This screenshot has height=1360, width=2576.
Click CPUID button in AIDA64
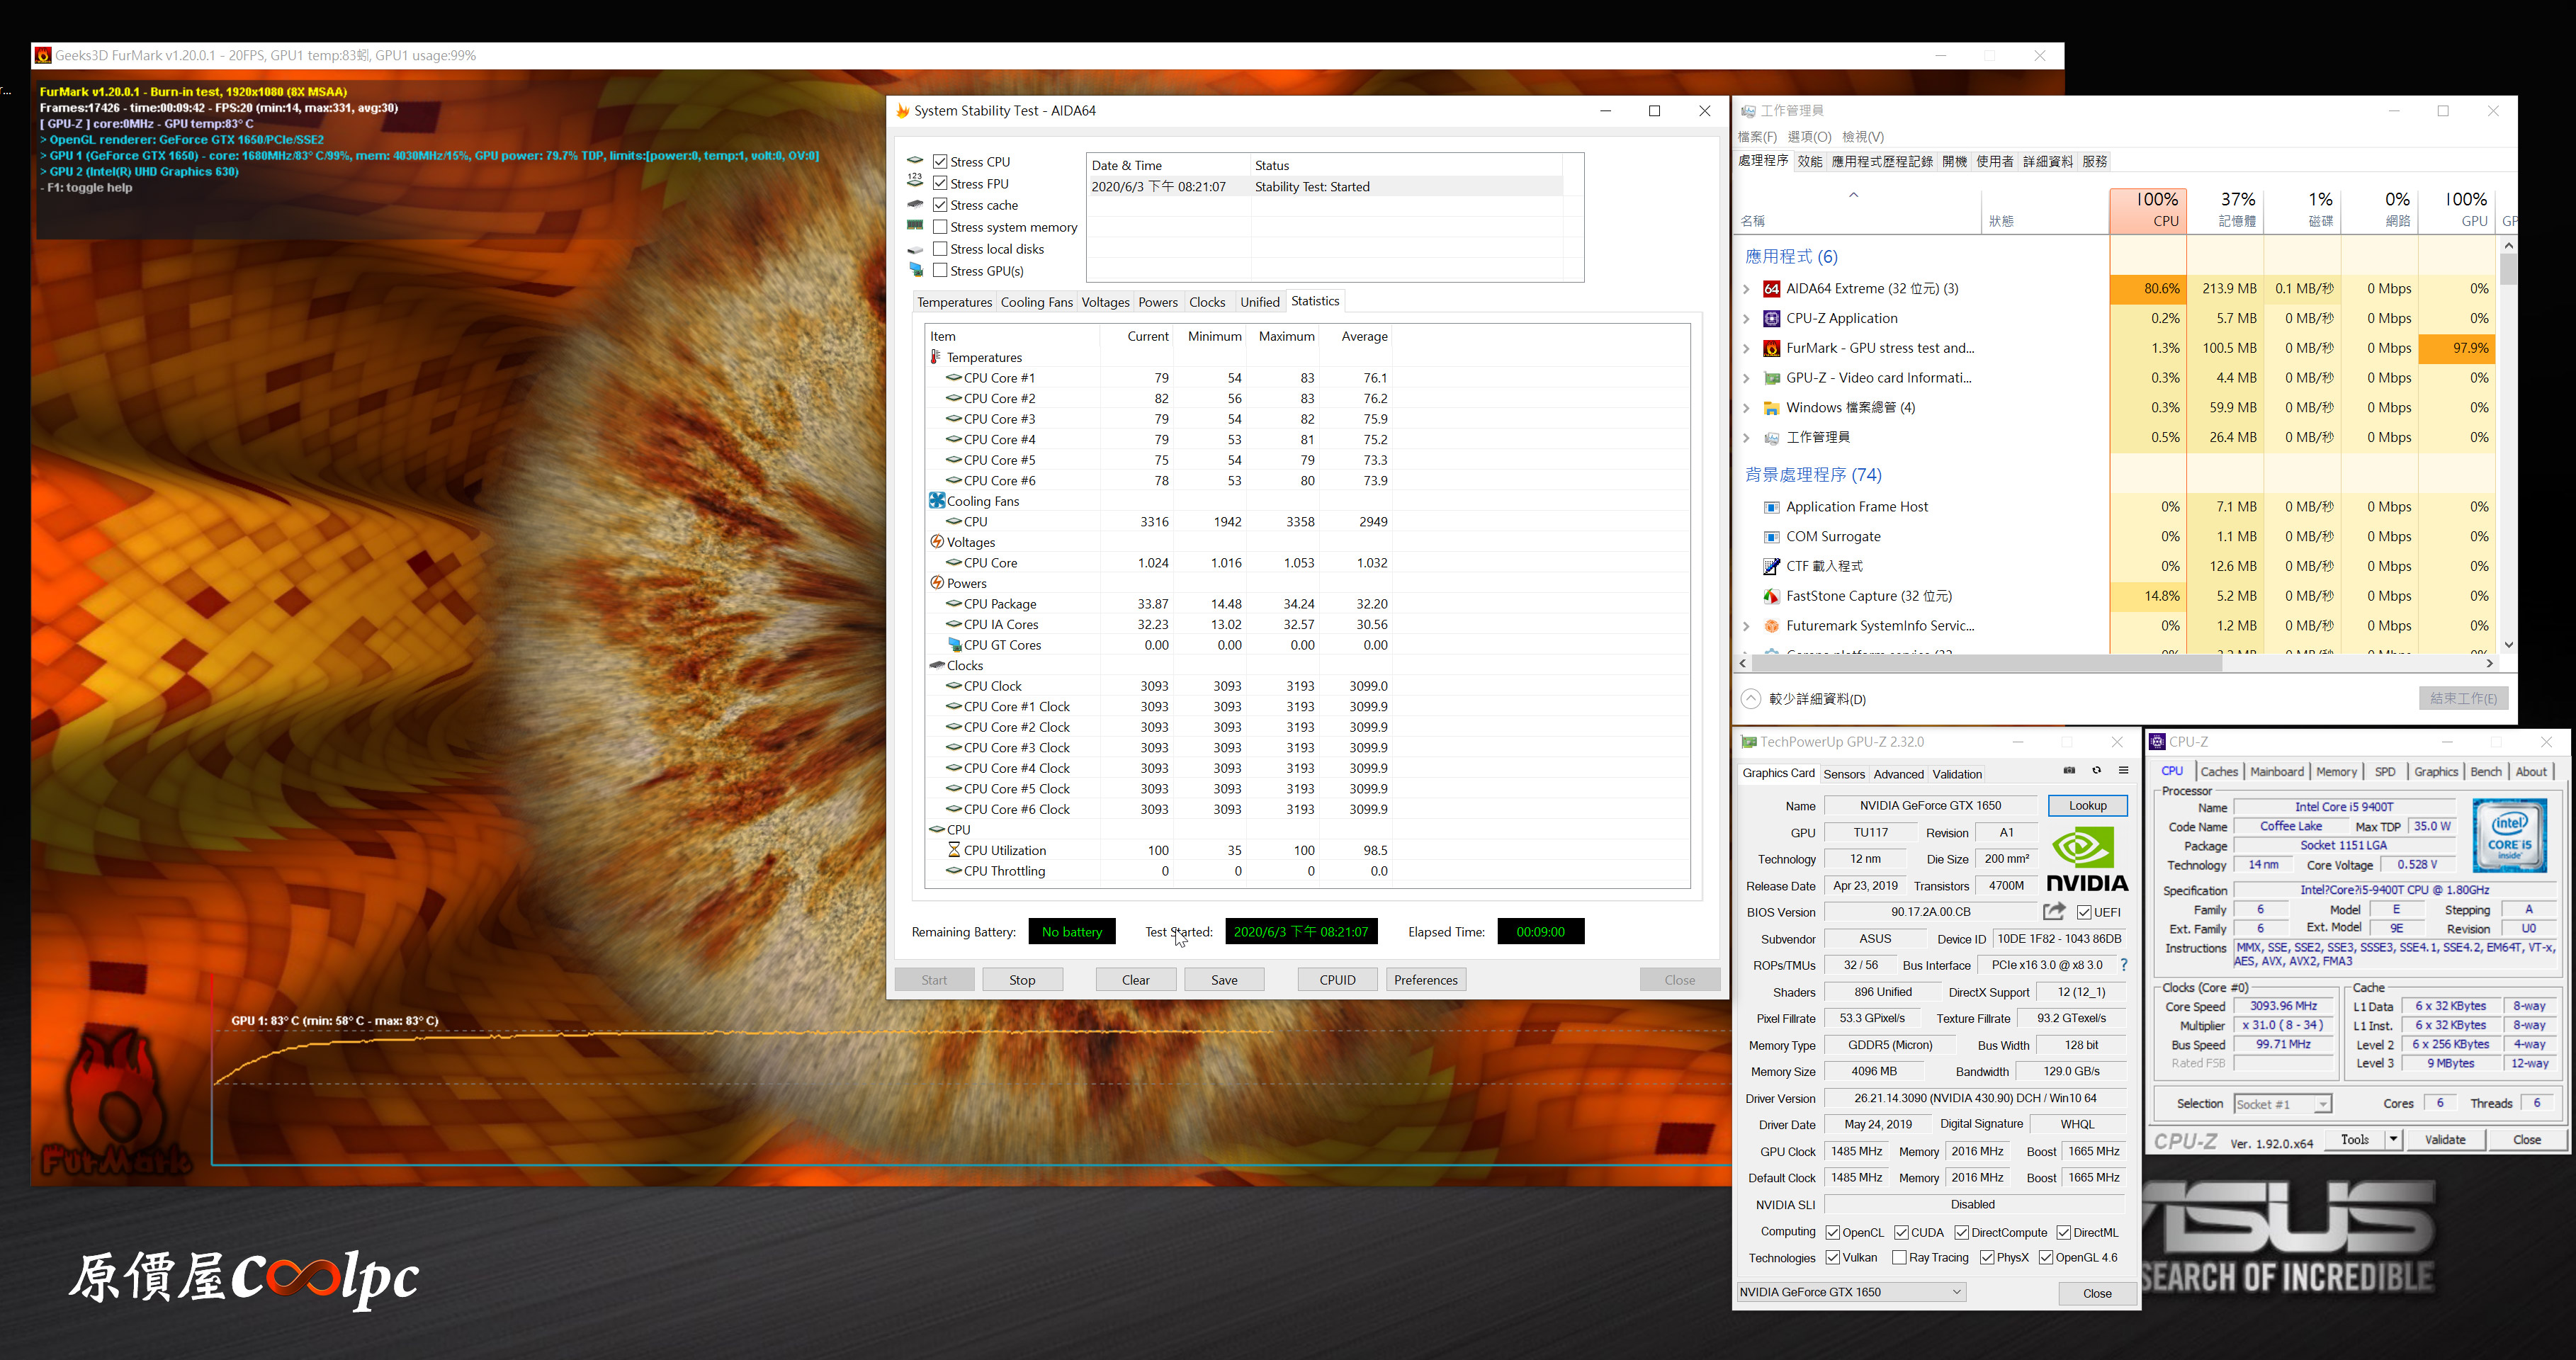point(1337,980)
